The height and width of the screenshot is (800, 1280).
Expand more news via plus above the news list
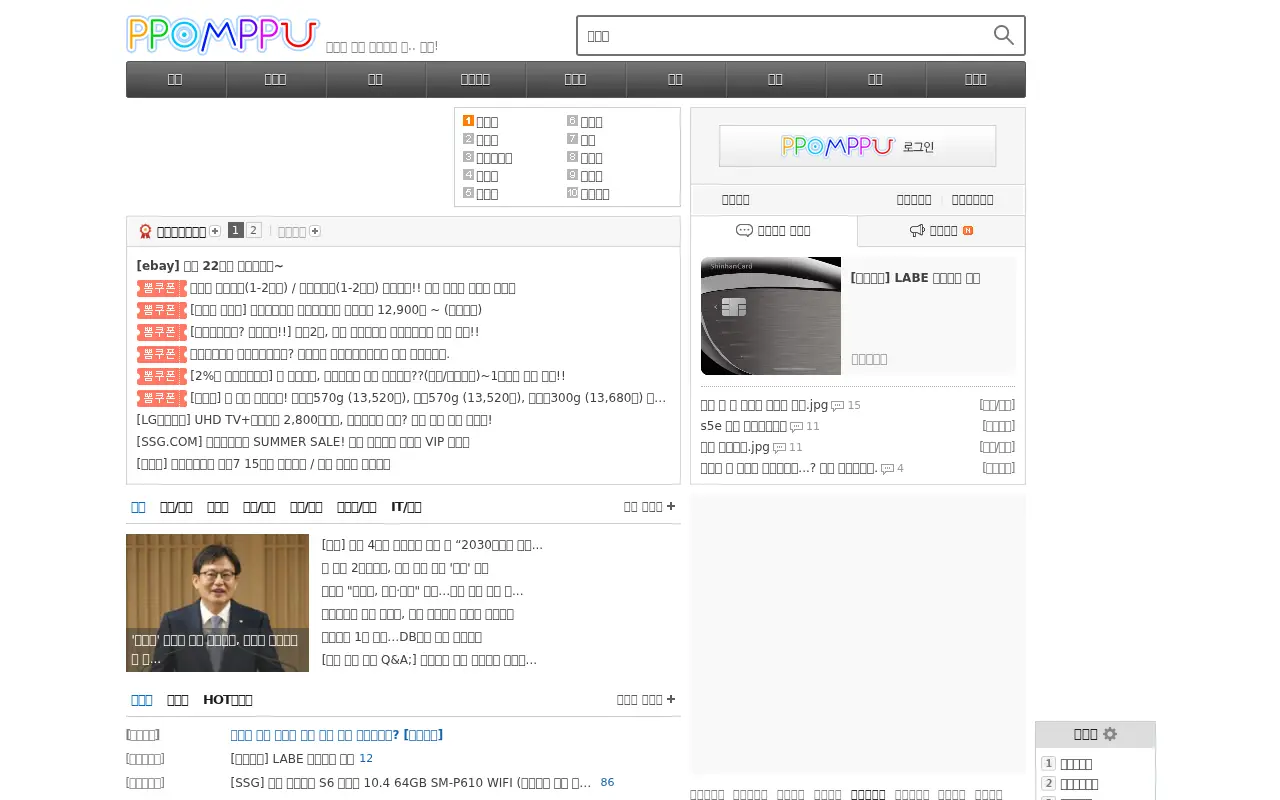point(671,507)
